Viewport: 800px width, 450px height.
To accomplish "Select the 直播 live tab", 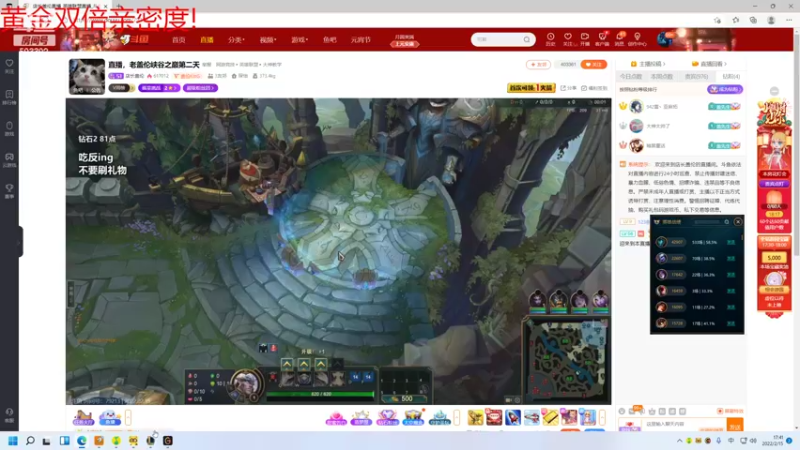I will [x=207, y=40].
